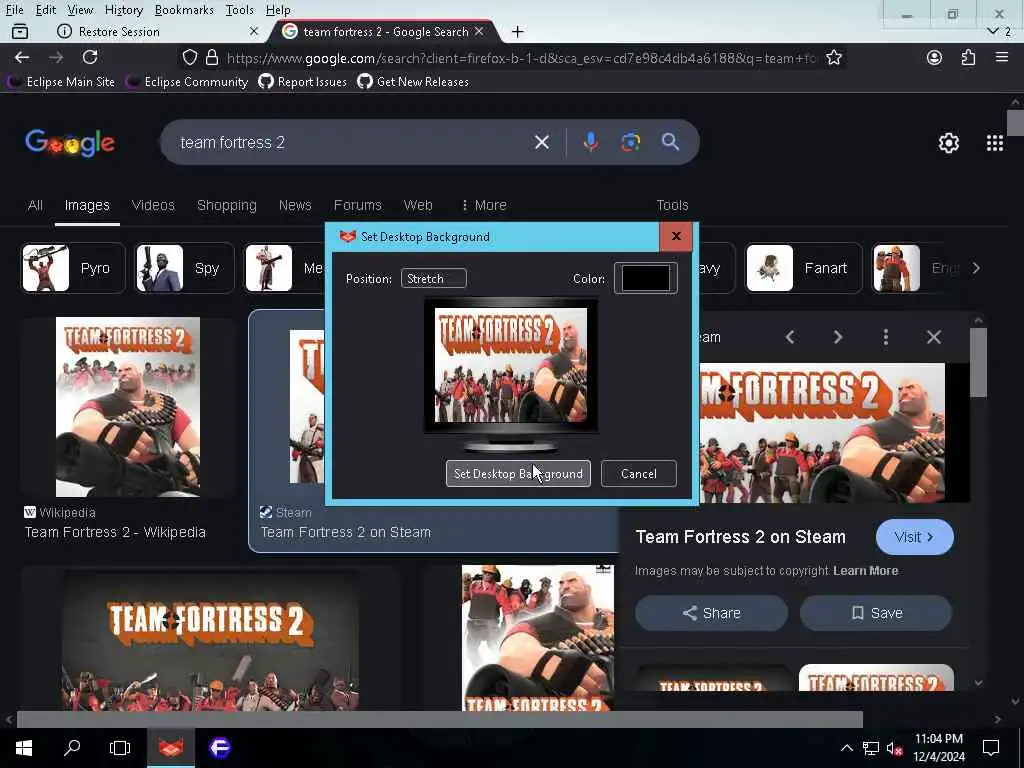Open tracking protection shield icon
The image size is (1024, 768).
click(x=189, y=57)
